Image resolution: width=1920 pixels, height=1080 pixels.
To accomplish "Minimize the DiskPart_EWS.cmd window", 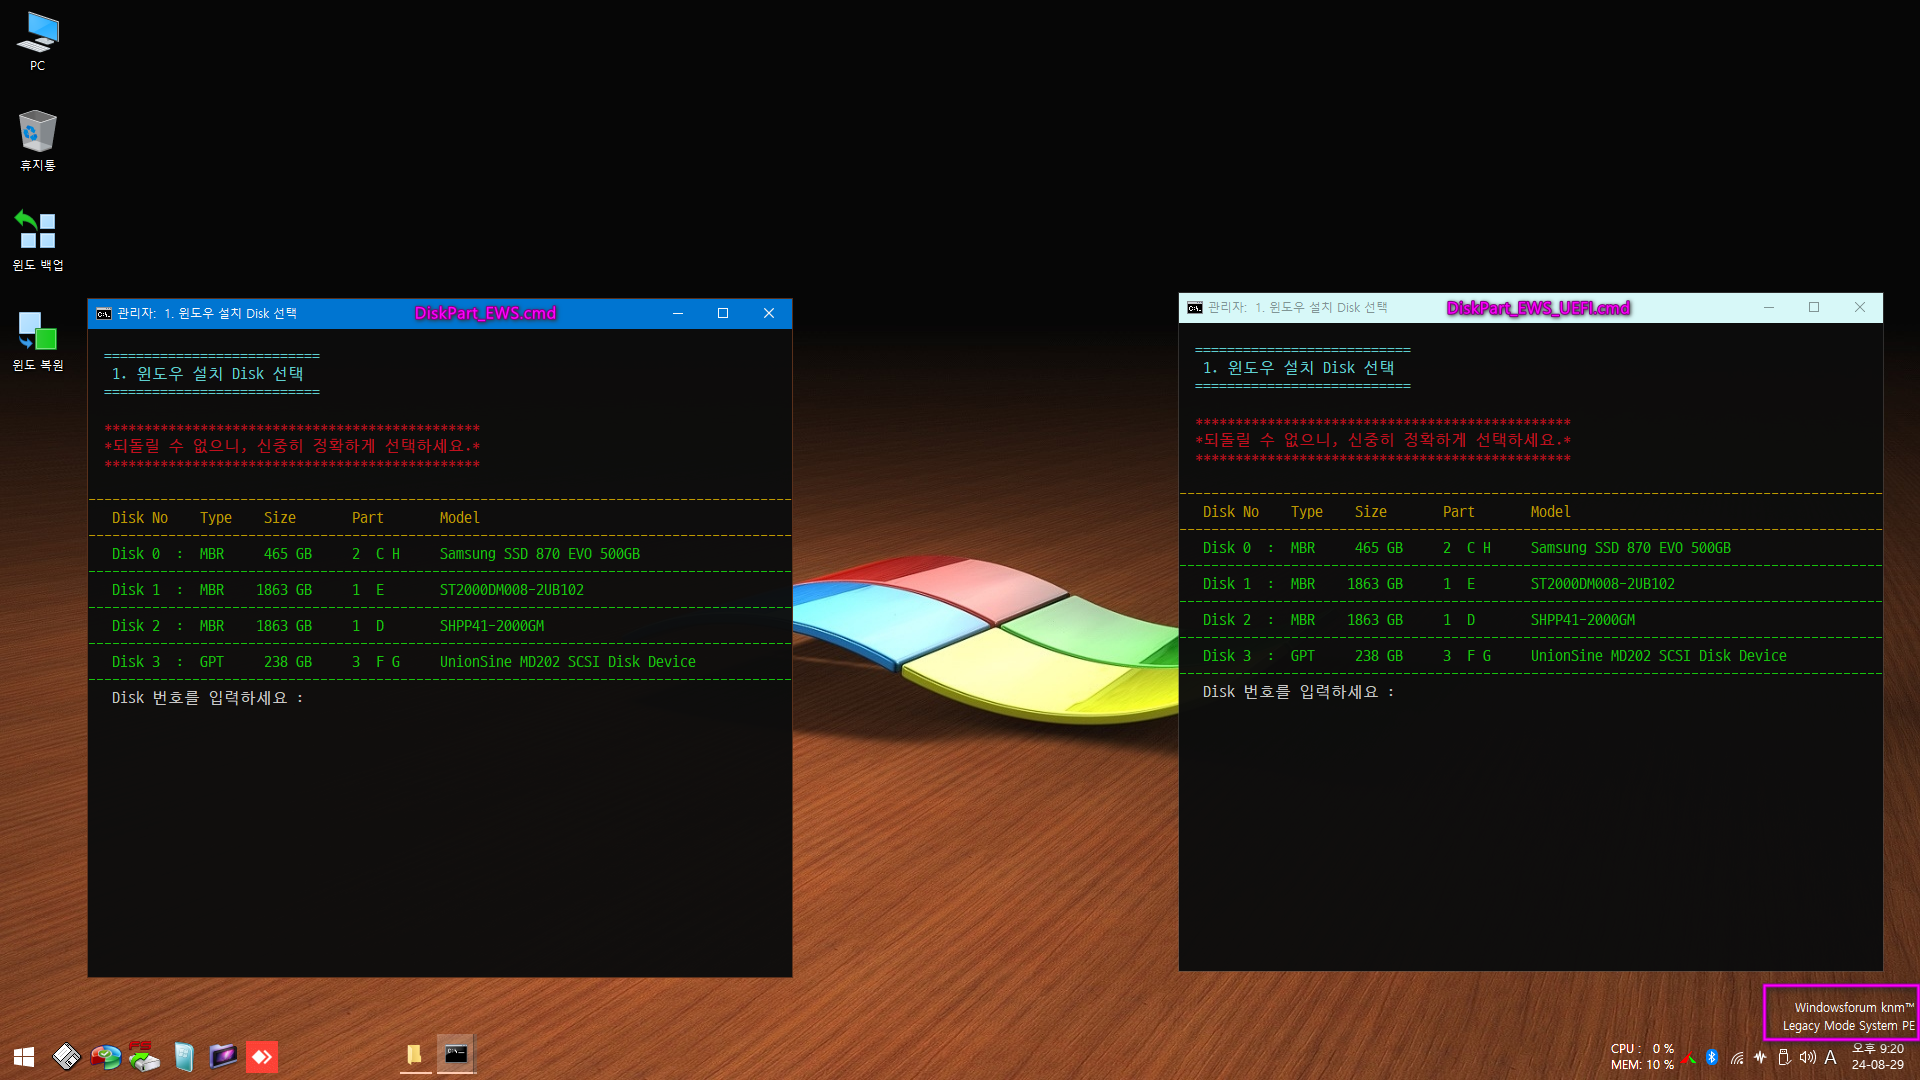I will (678, 313).
